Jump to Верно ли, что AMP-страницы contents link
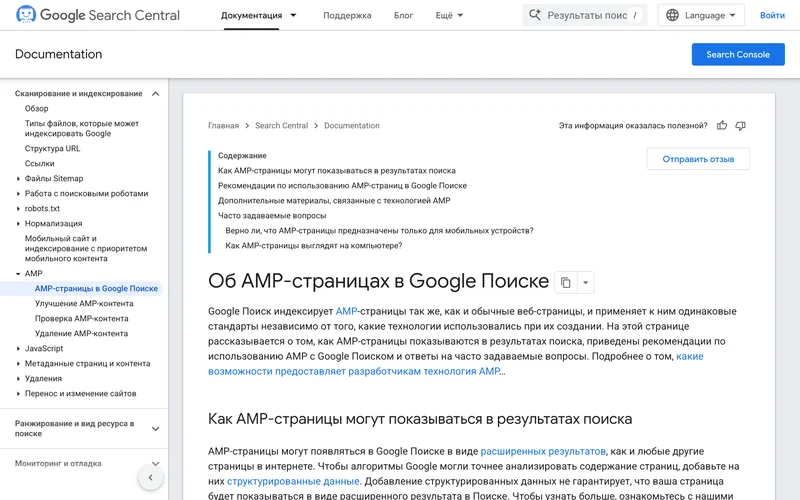800x500 pixels. pos(380,231)
